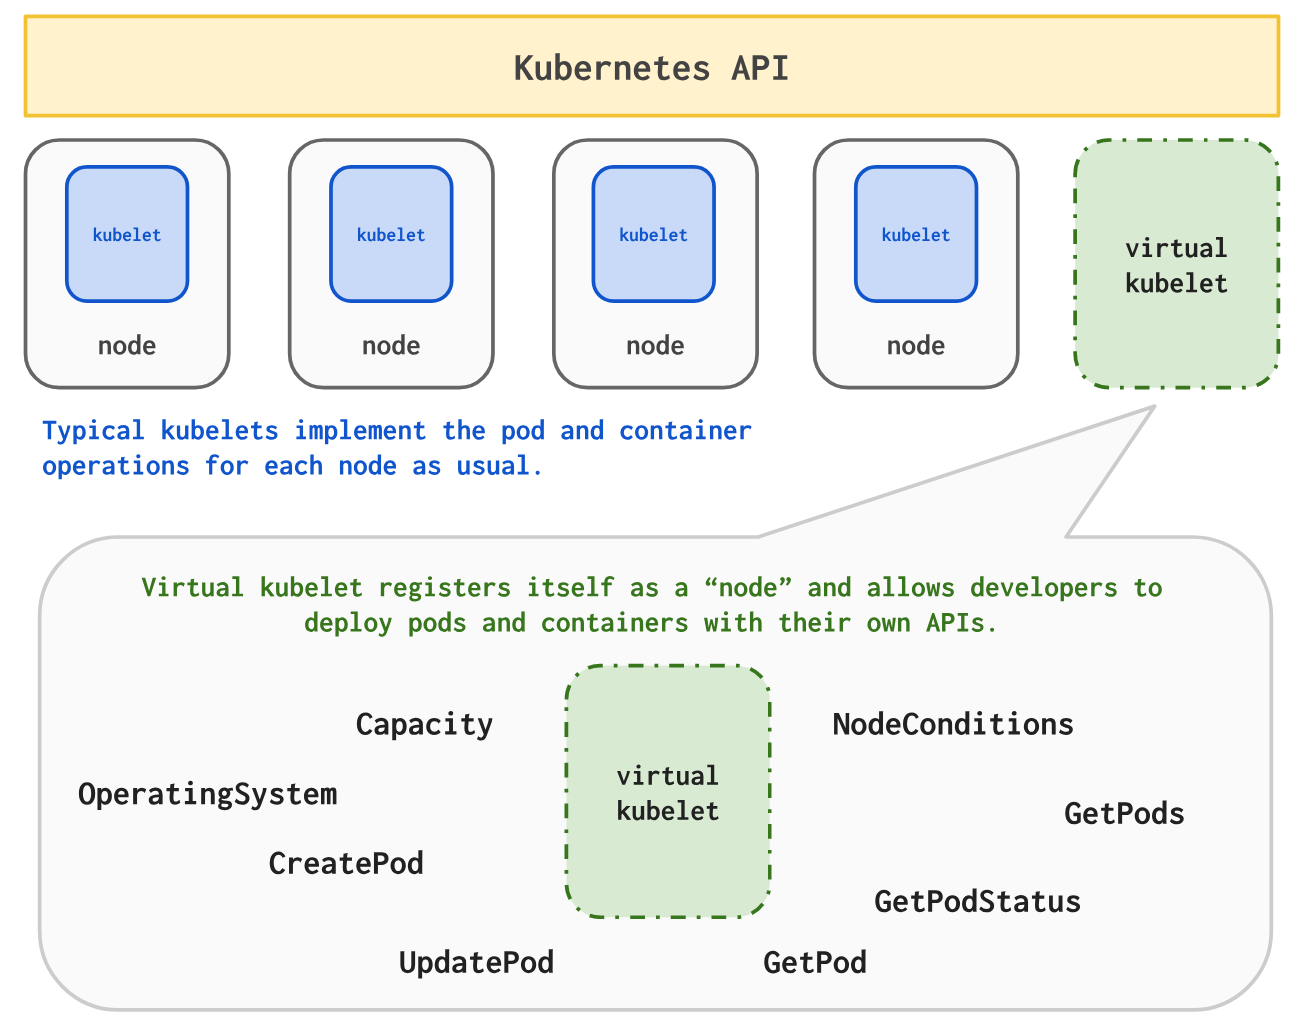This screenshot has width=1305, height=1033.
Task: Click the OperatingSystem label
Action: coord(208,793)
